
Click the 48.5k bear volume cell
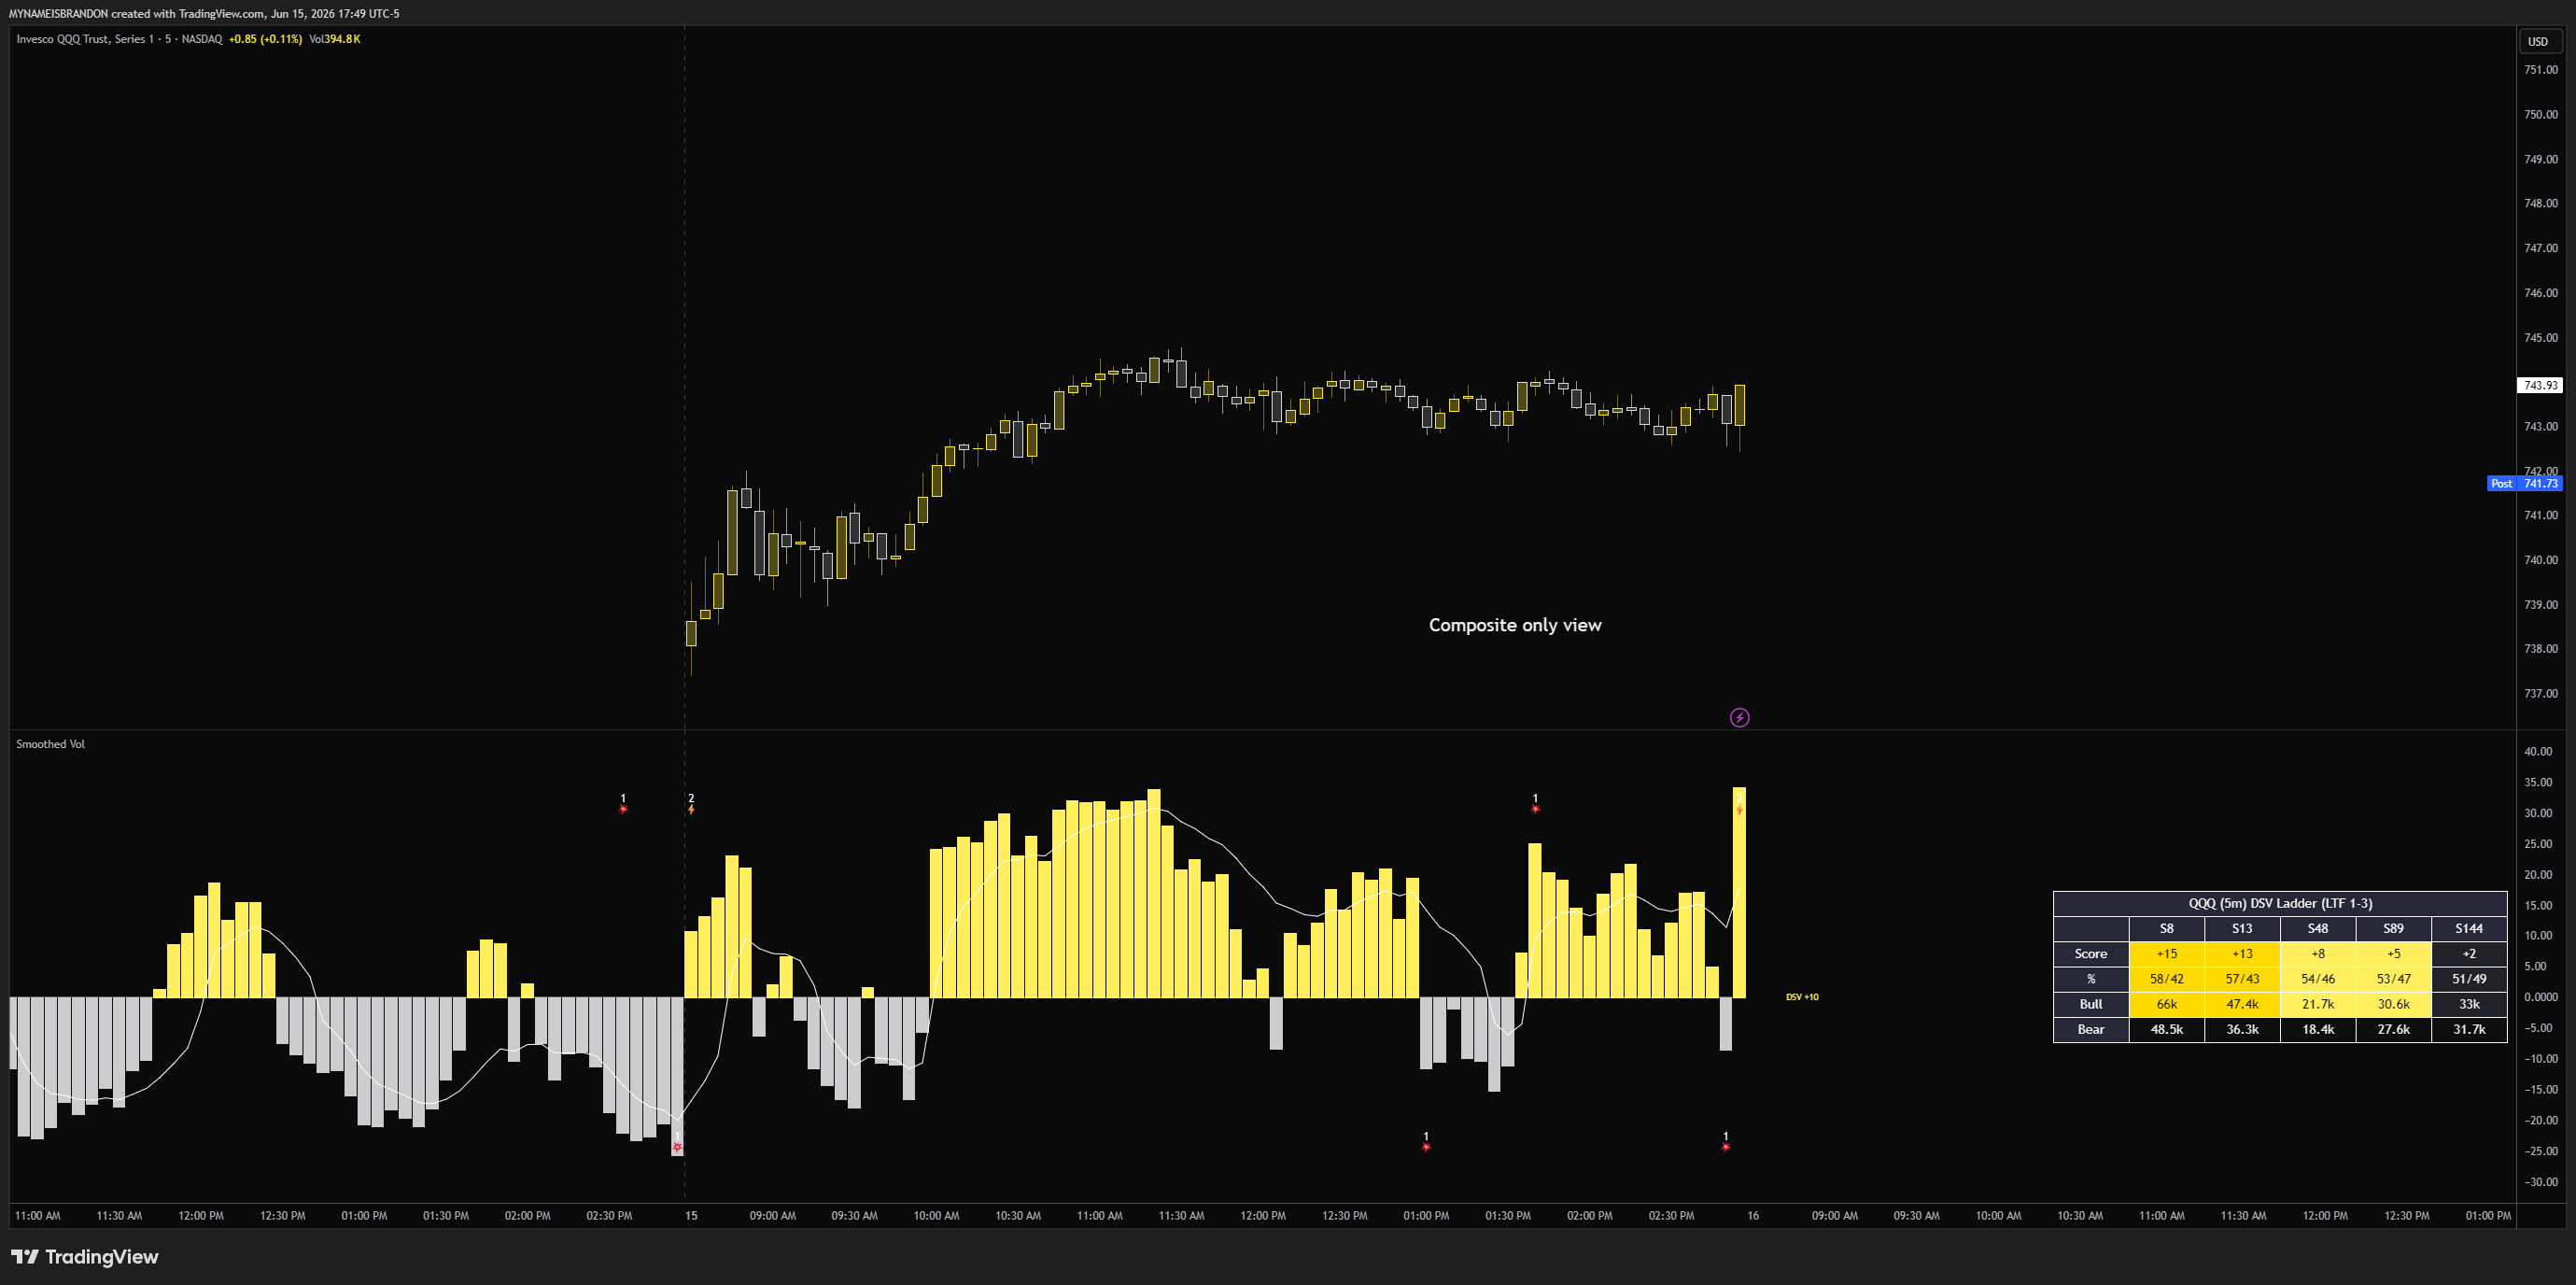(x=2166, y=1029)
